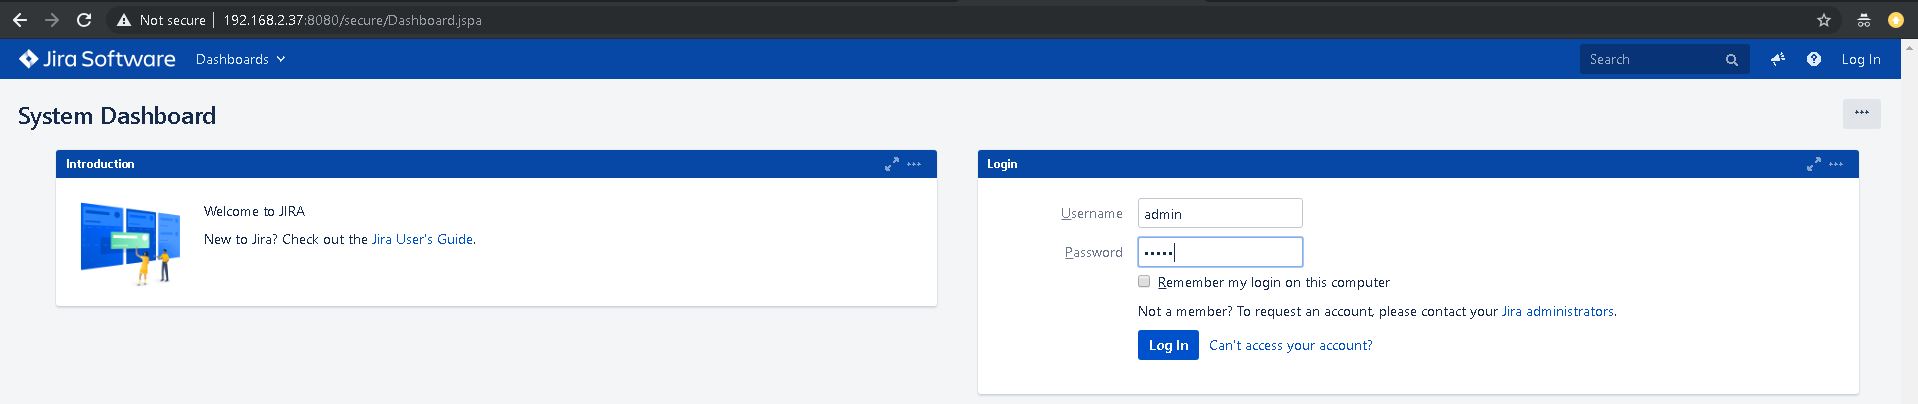Maximize the Introduction gadget
The width and height of the screenshot is (1918, 404).
(891, 164)
